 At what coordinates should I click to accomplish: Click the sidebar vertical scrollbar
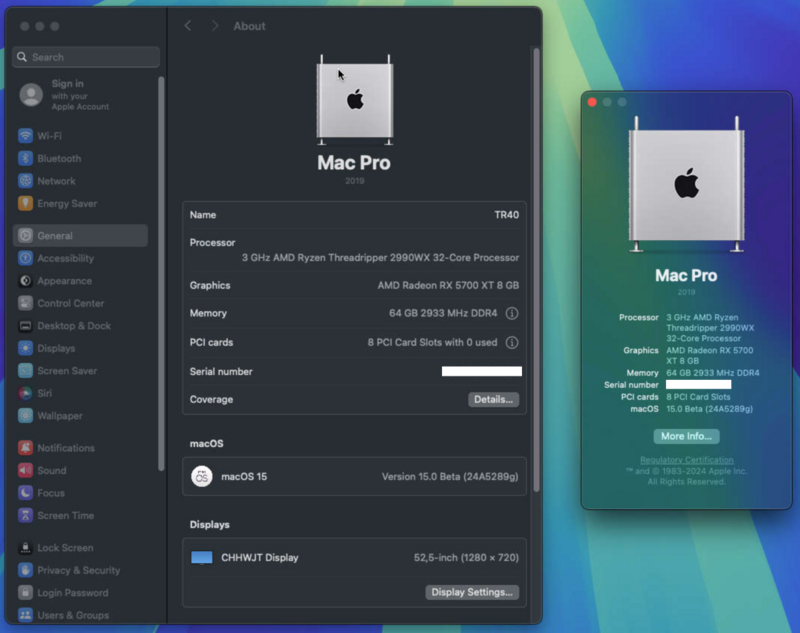[x=161, y=273]
